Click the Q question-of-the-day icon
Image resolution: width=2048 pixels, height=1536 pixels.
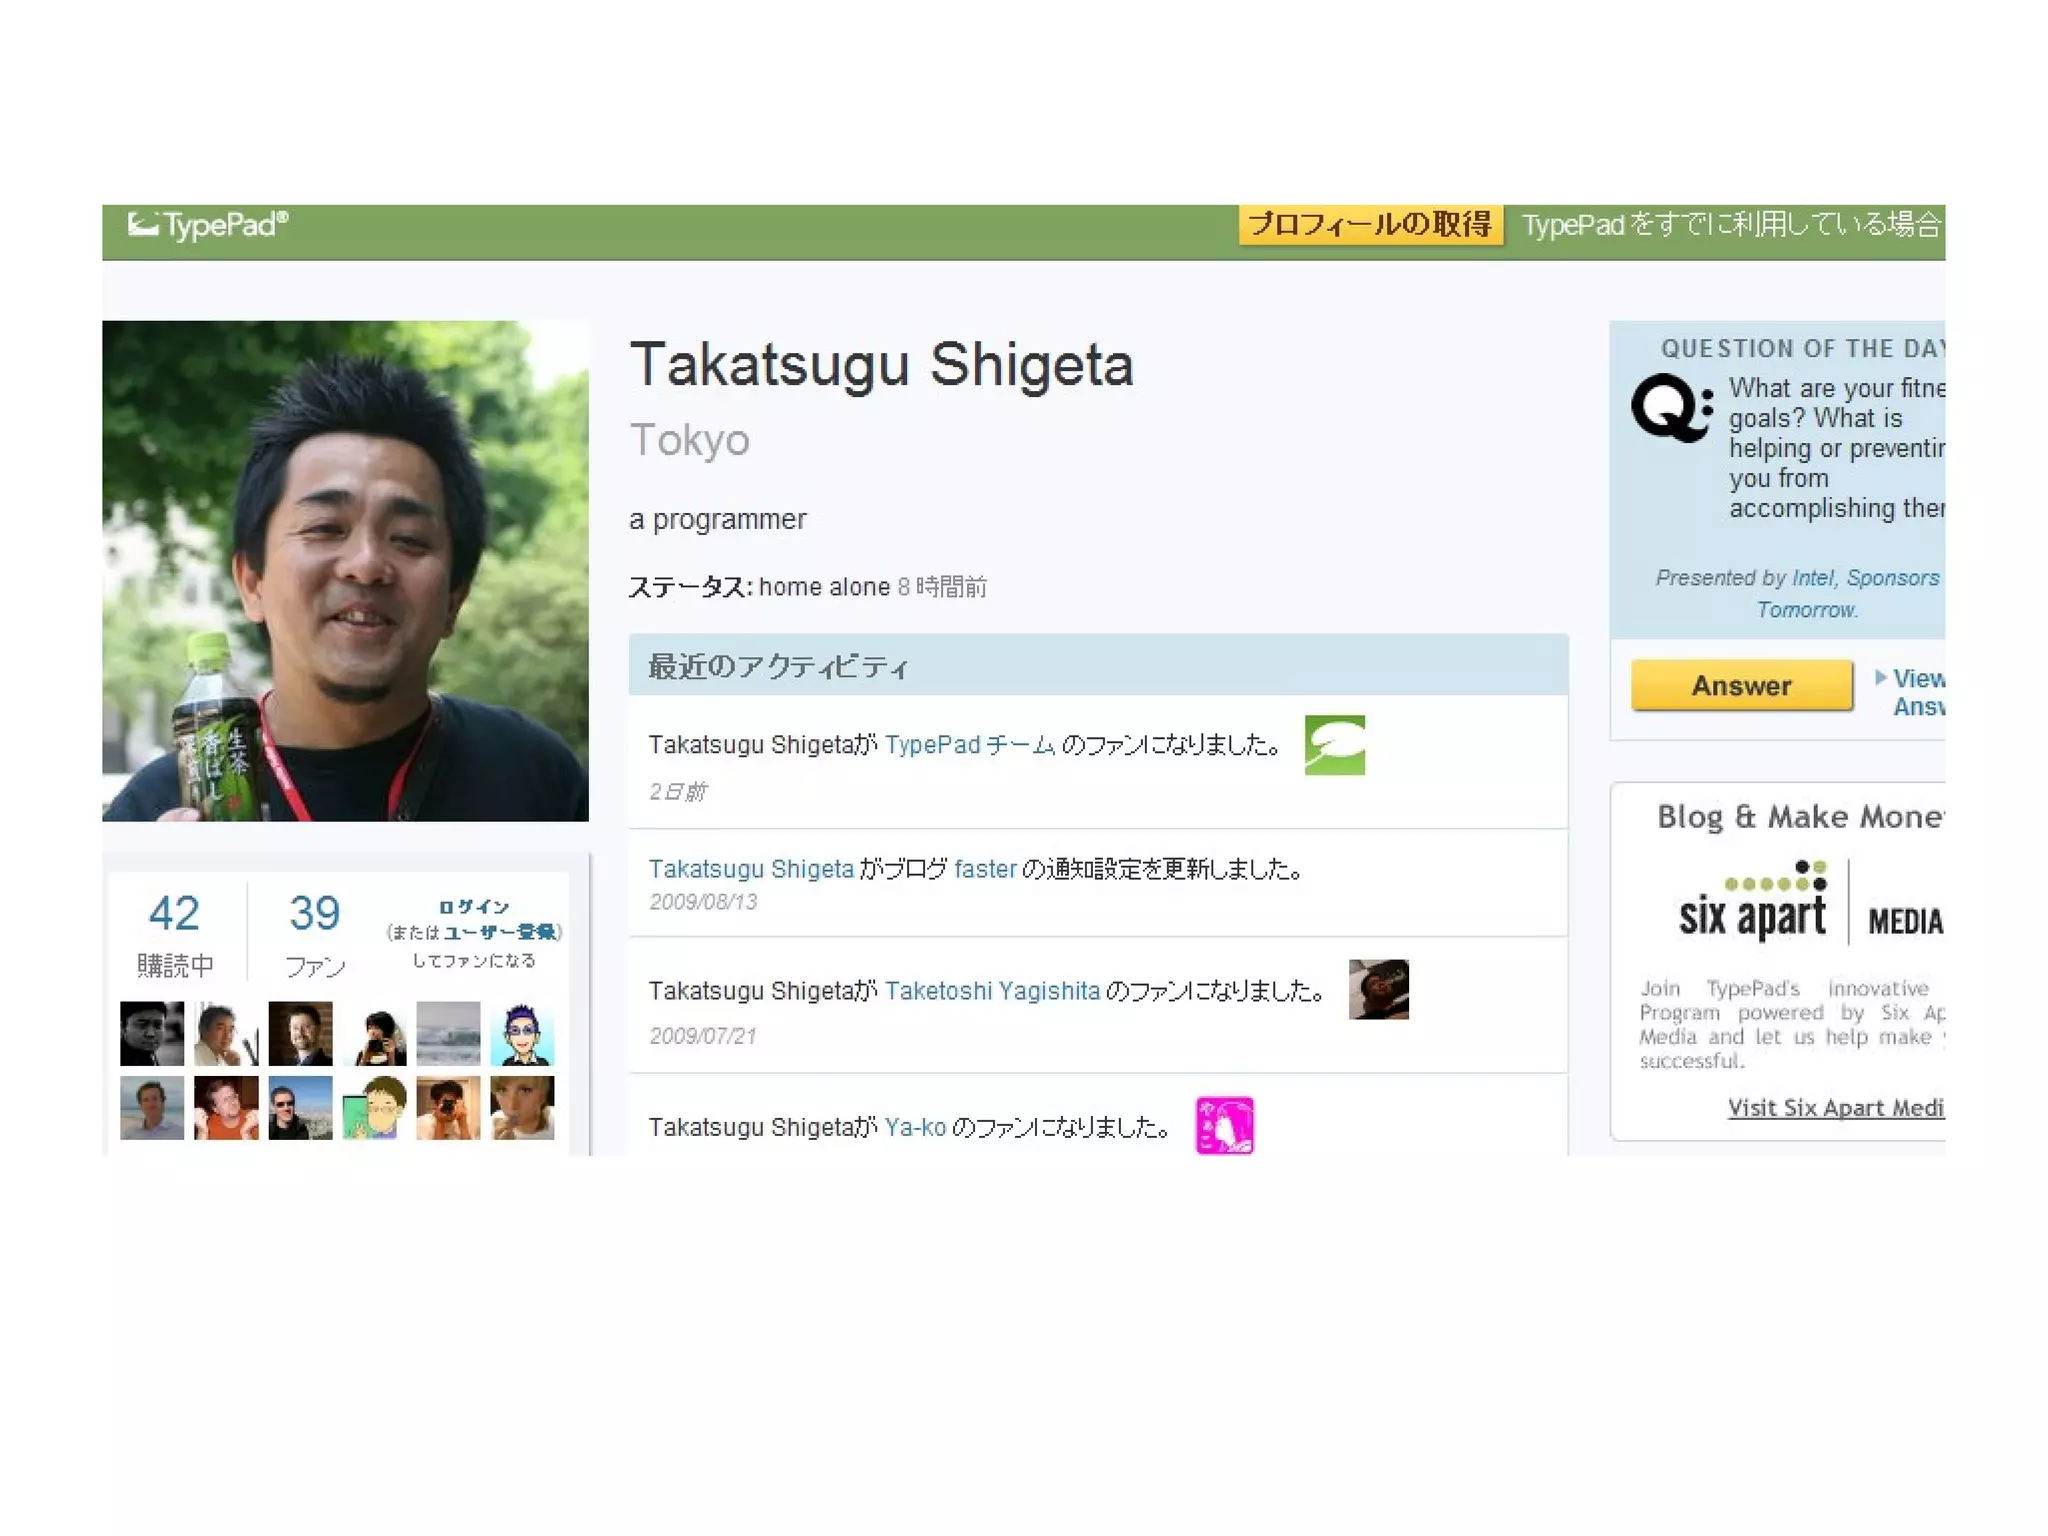pyautogui.click(x=1671, y=407)
